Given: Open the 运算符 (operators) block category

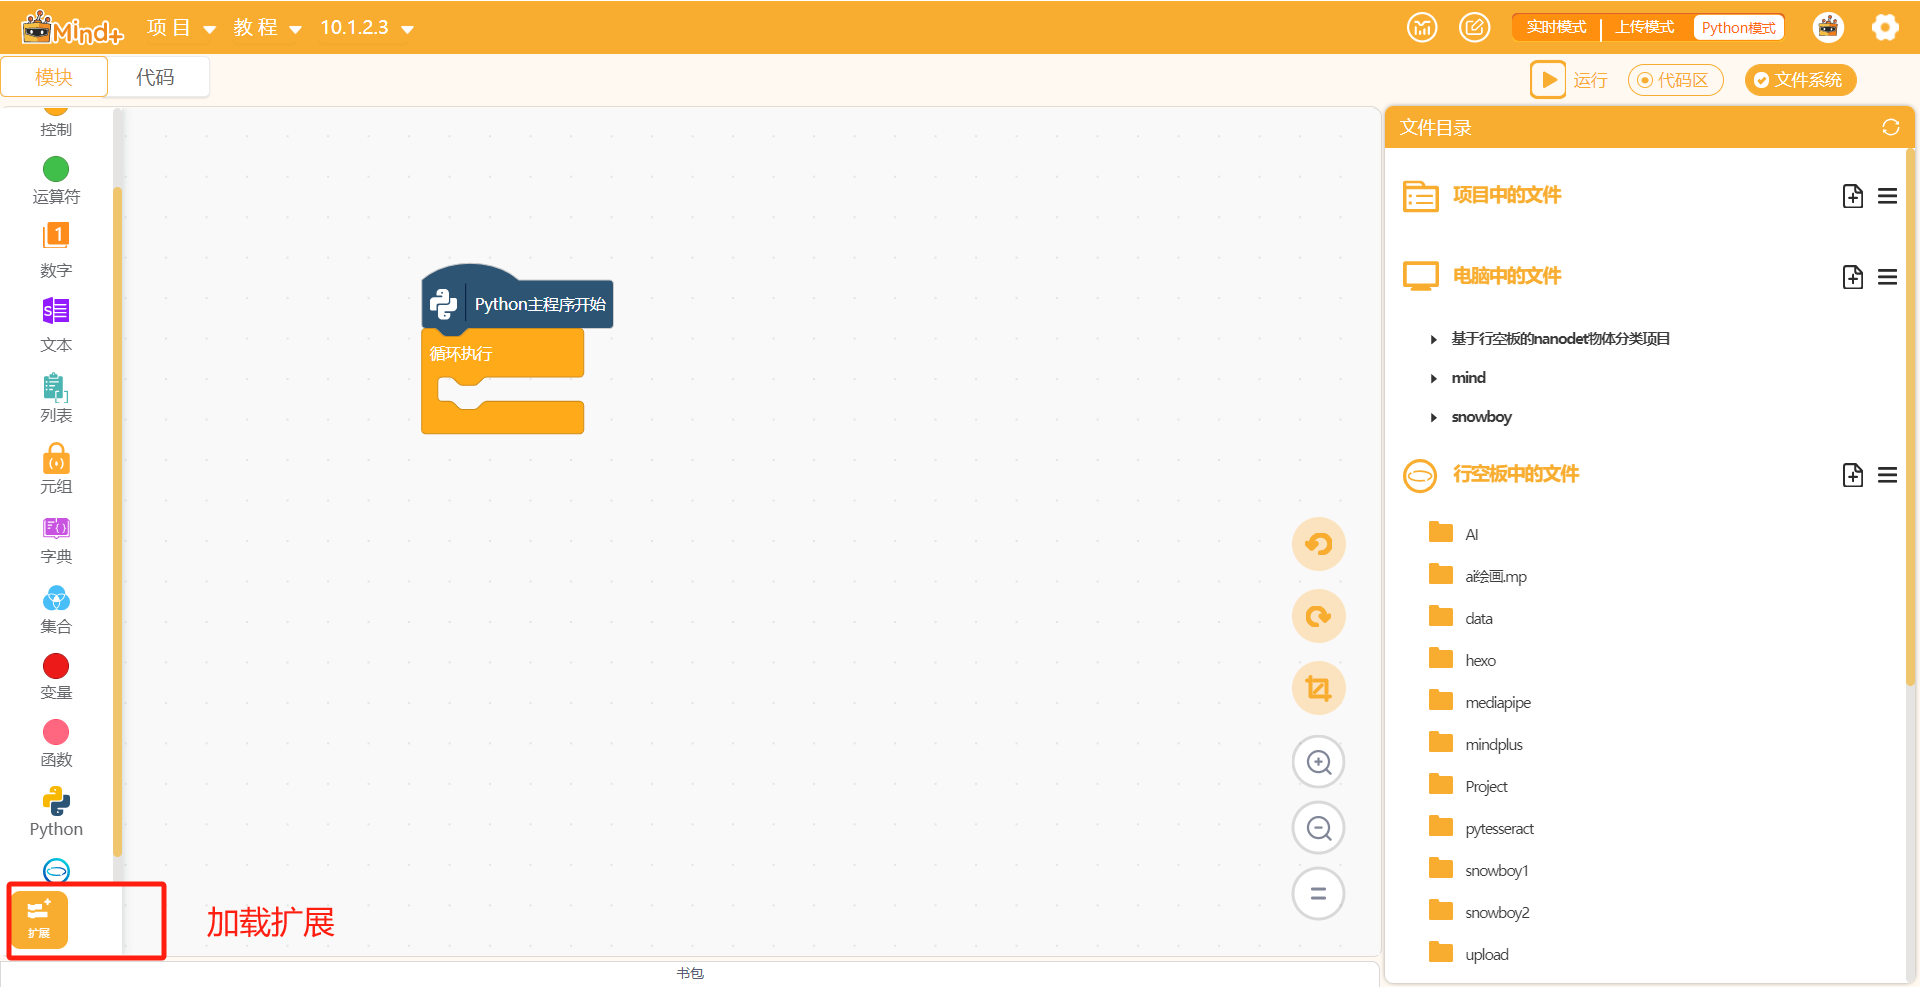Looking at the screenshot, I should coord(56,180).
